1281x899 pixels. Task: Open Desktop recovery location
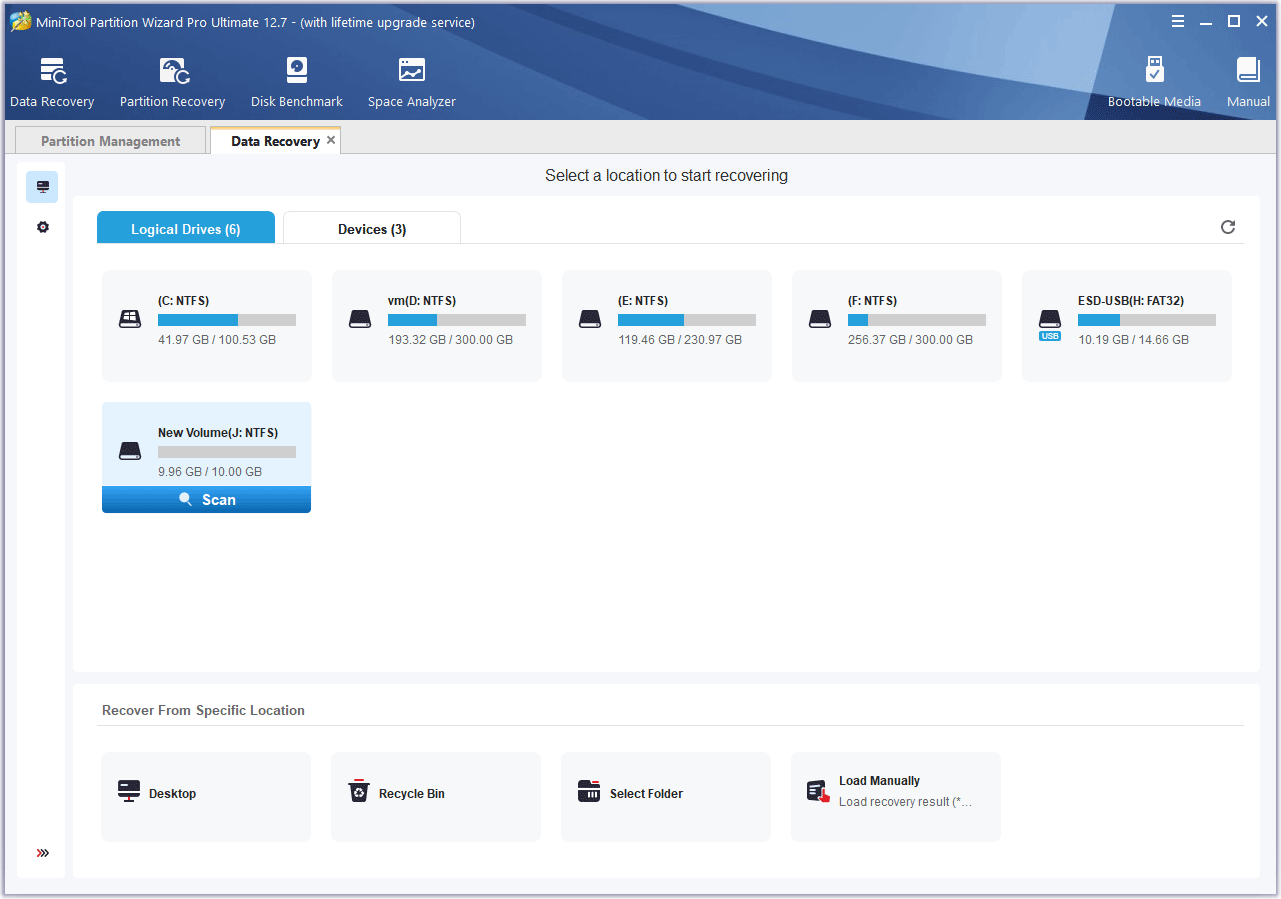[206, 797]
